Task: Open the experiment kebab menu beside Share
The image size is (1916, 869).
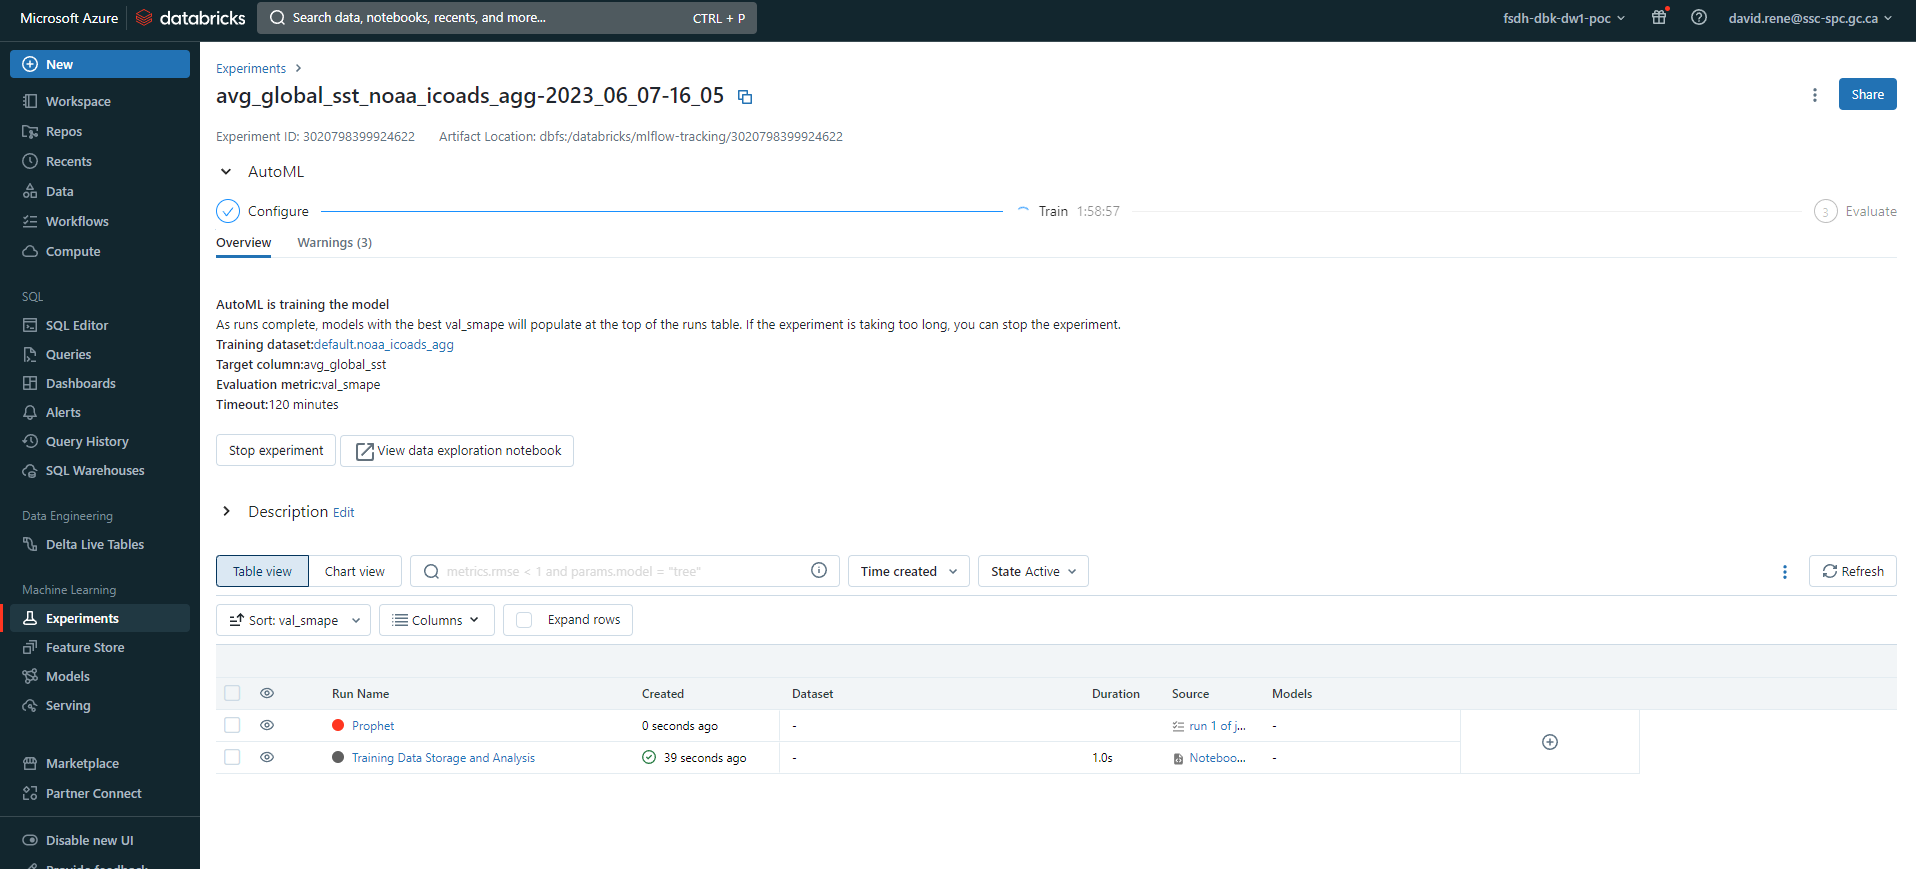Action: (x=1814, y=95)
